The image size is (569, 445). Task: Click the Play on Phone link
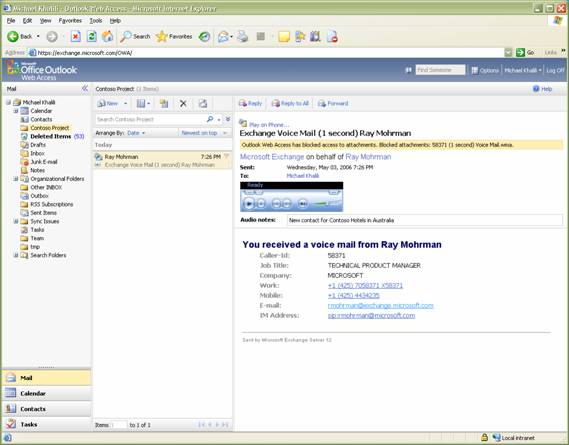269,124
